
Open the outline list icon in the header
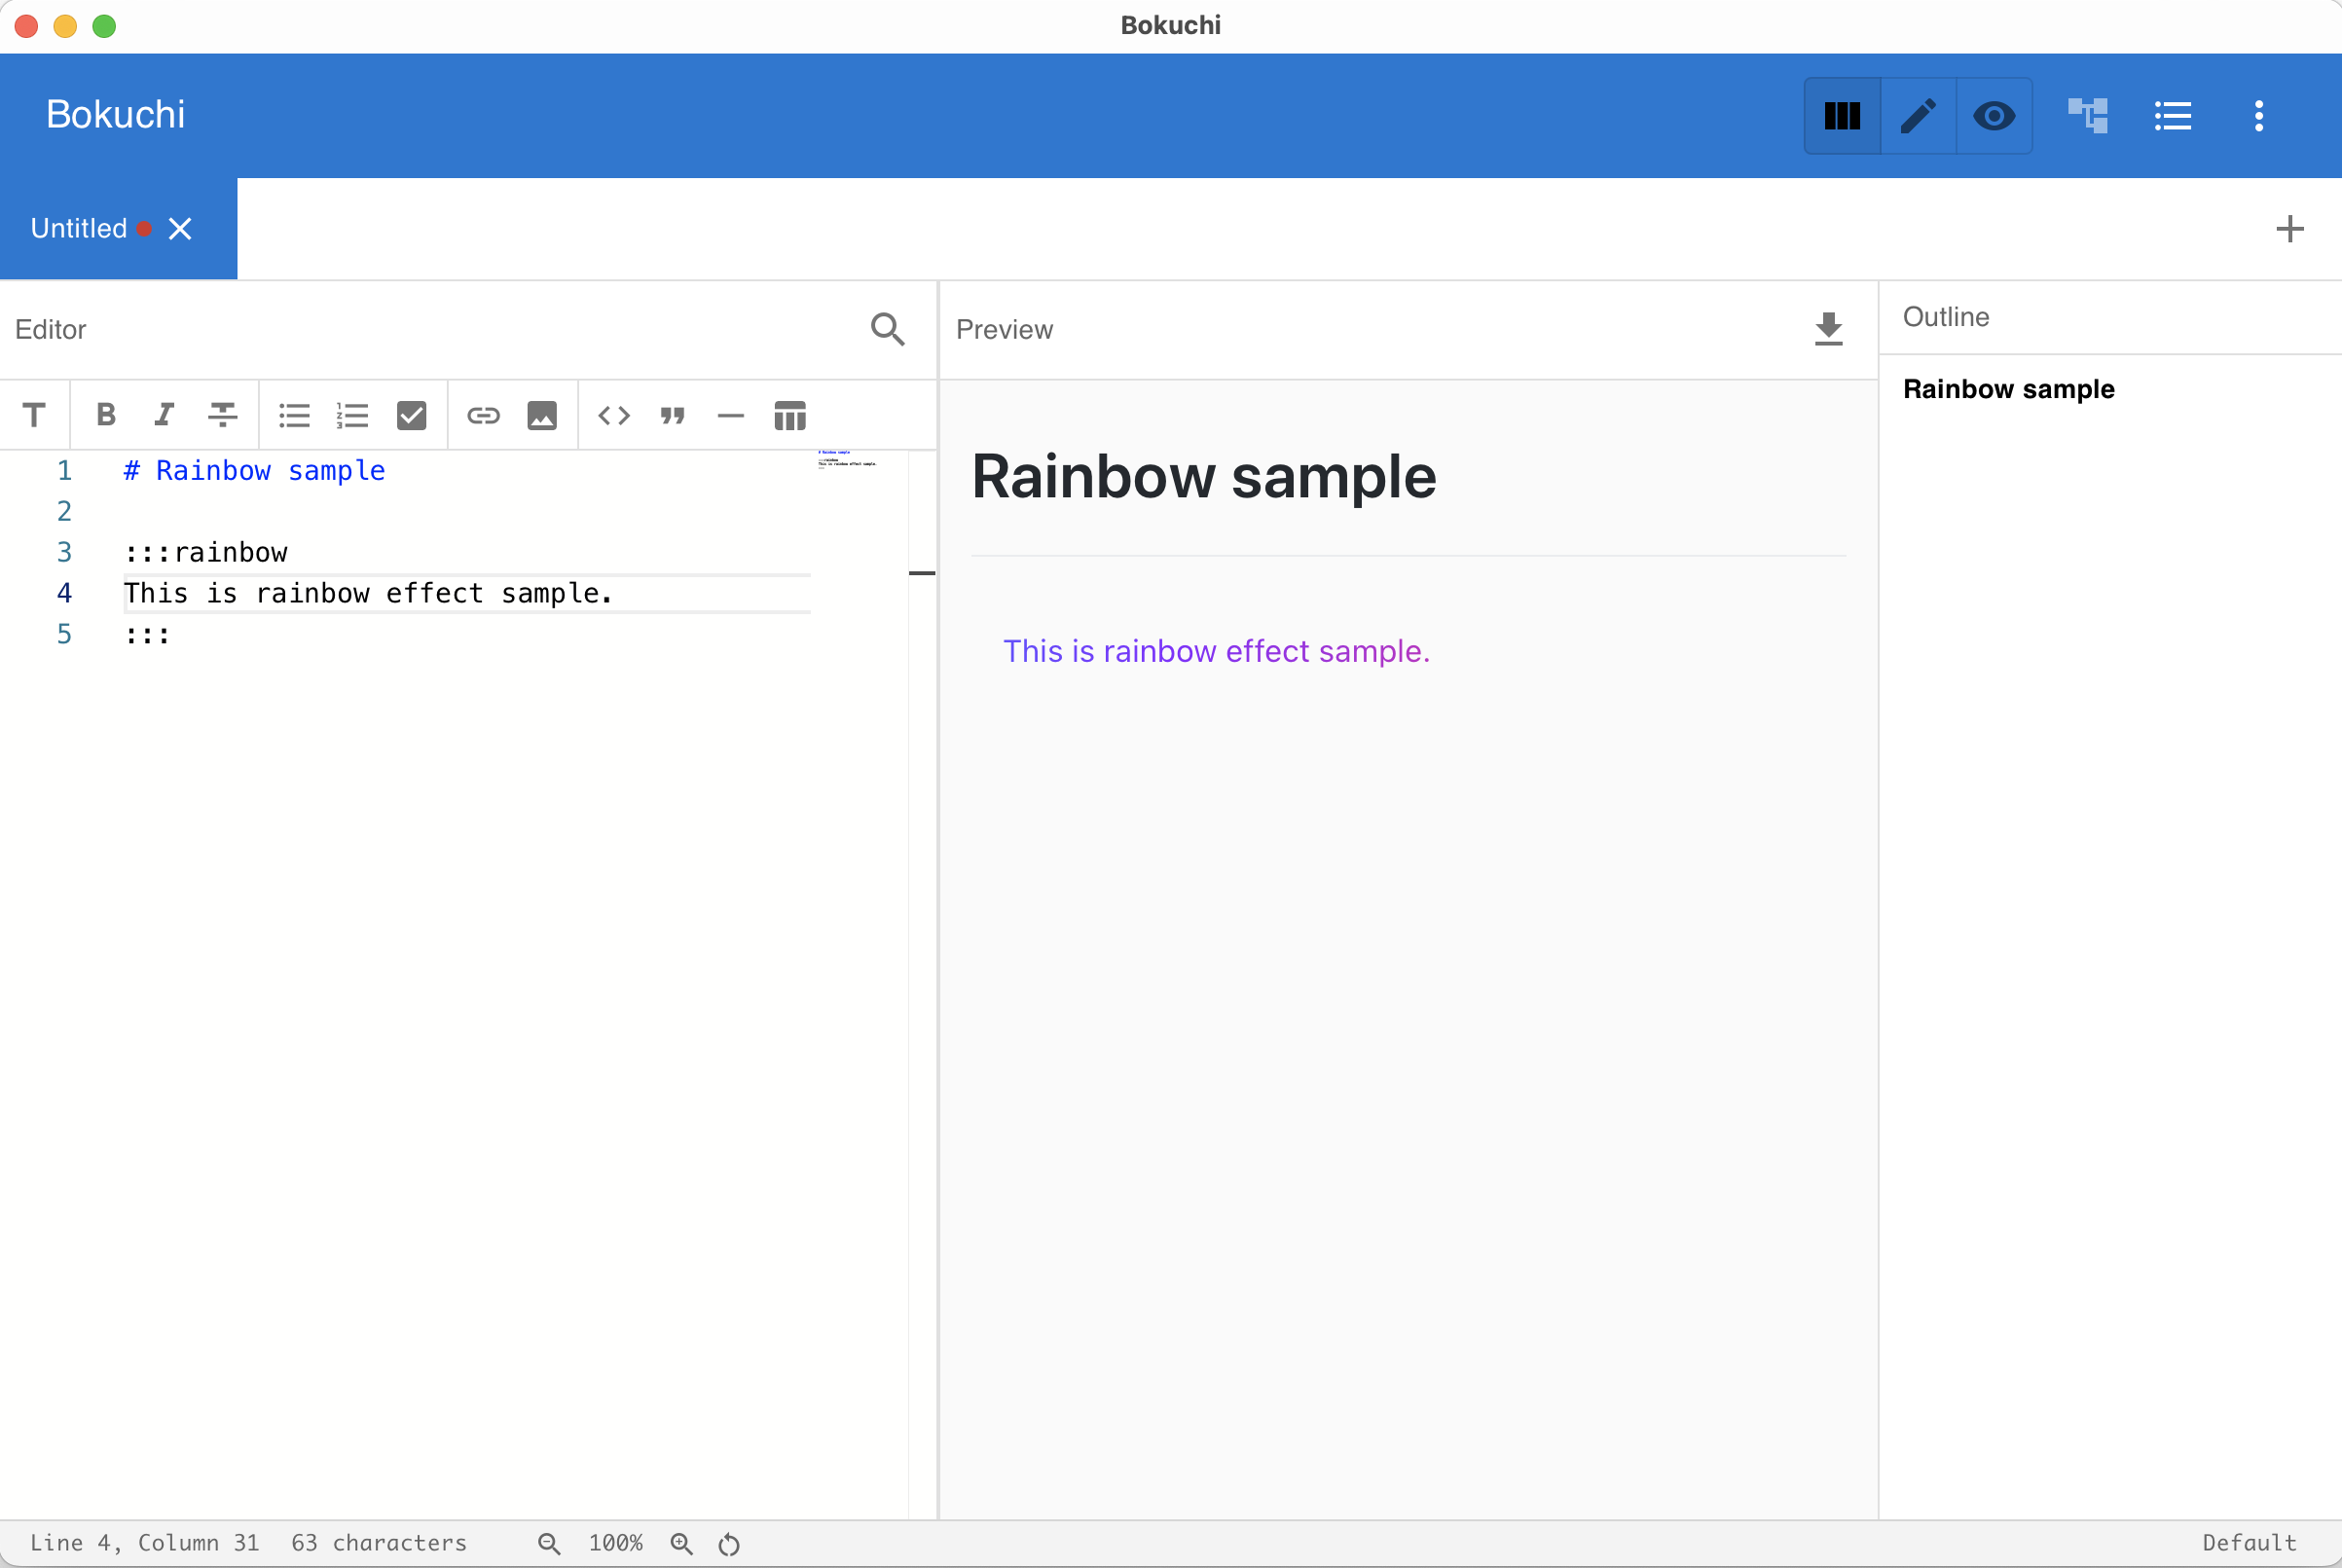point(2172,116)
